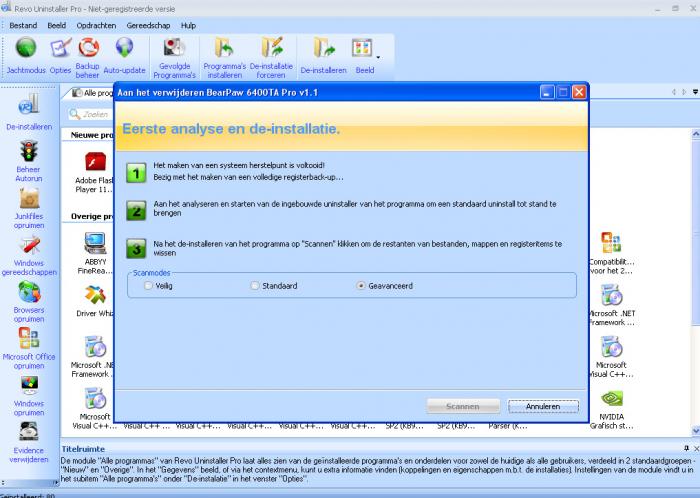700x498 pixels.
Task: Click De-installatie forceren icon
Action: click(x=271, y=47)
